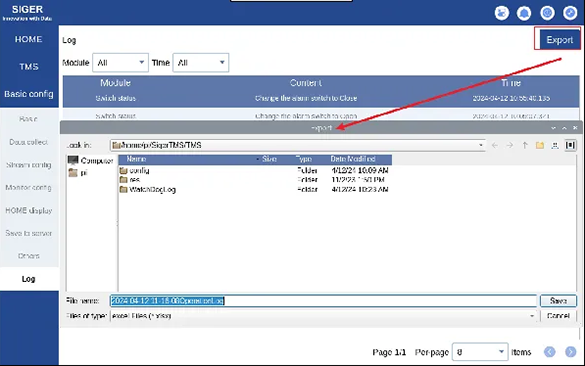585x366 pixels.
Task: Open the TMS menu item
Action: pos(29,67)
